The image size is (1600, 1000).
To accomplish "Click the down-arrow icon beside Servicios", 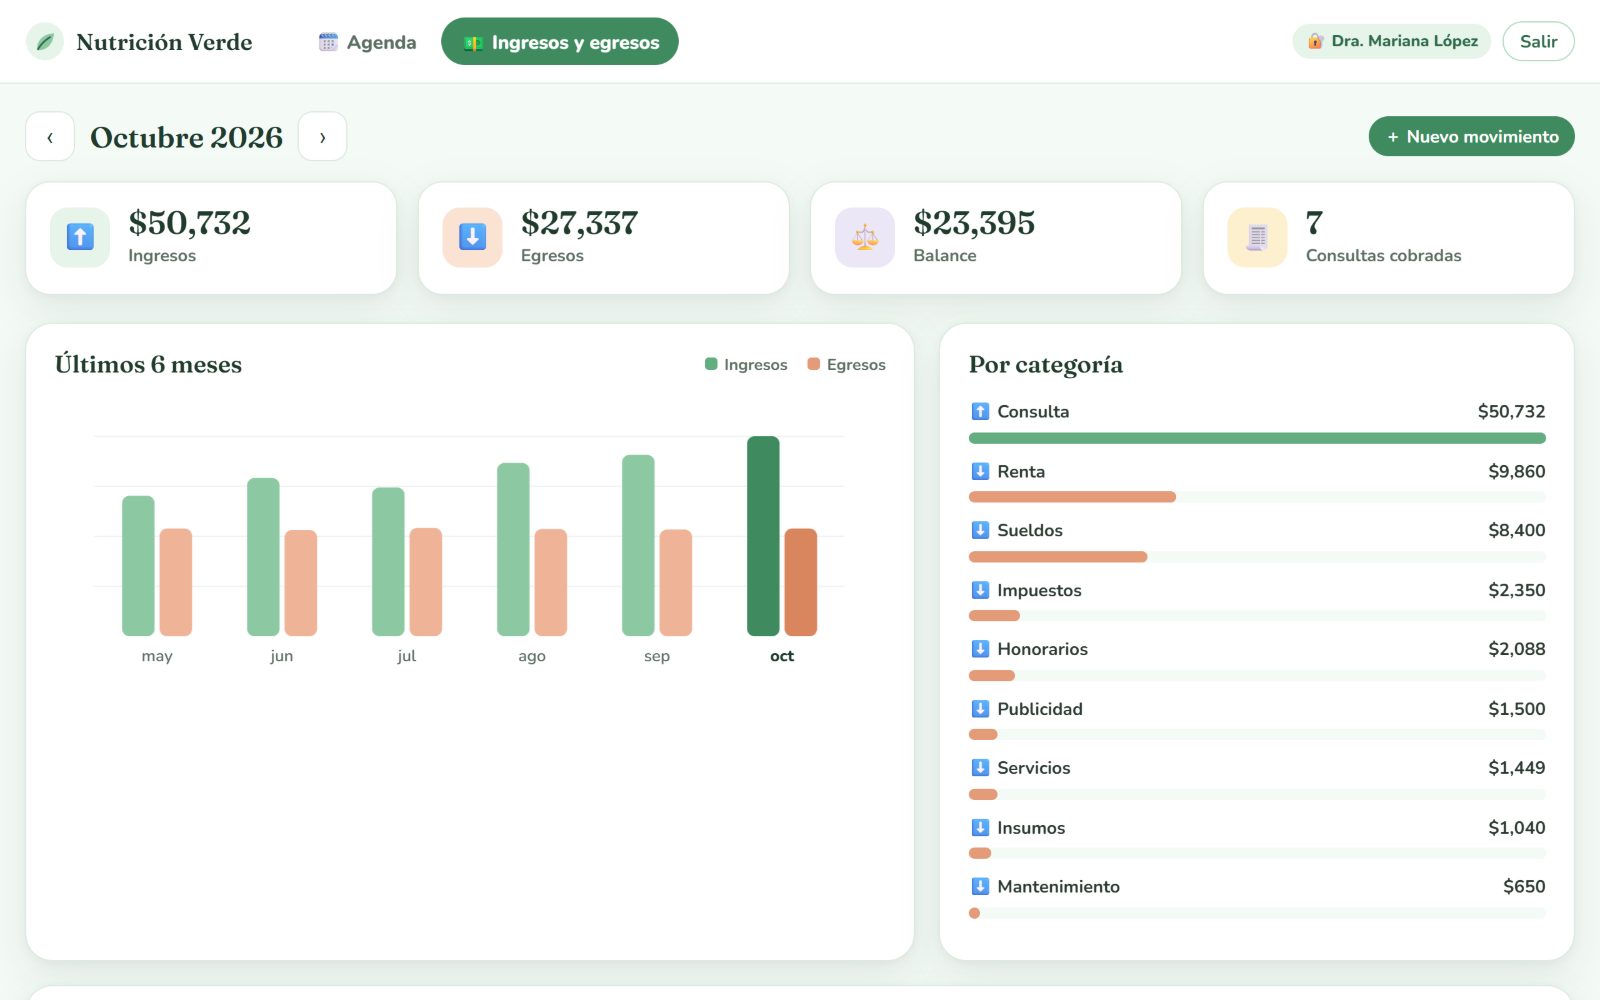I will click(x=980, y=768).
